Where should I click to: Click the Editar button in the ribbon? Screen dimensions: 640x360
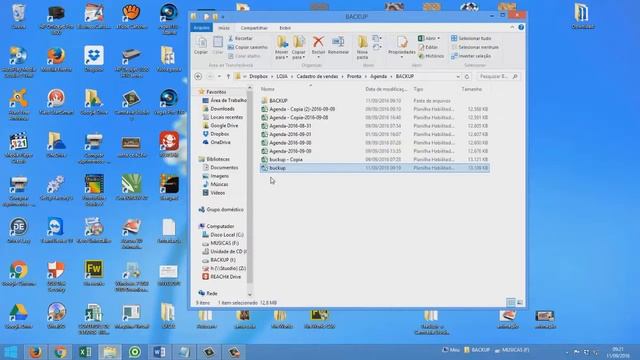(x=428, y=47)
